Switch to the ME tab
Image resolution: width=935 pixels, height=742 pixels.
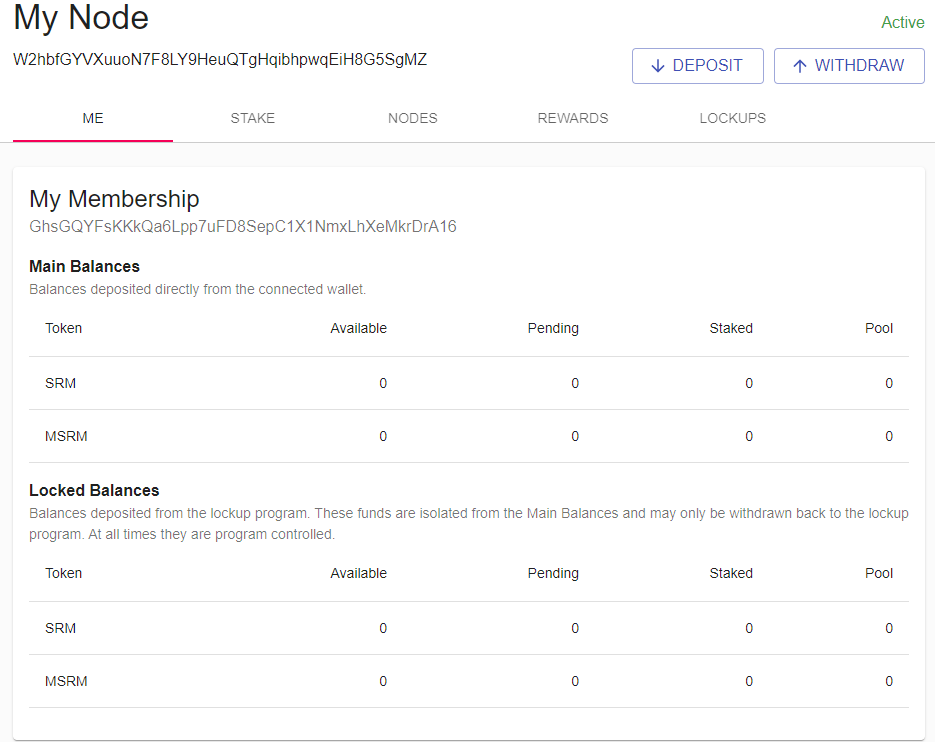tap(93, 118)
